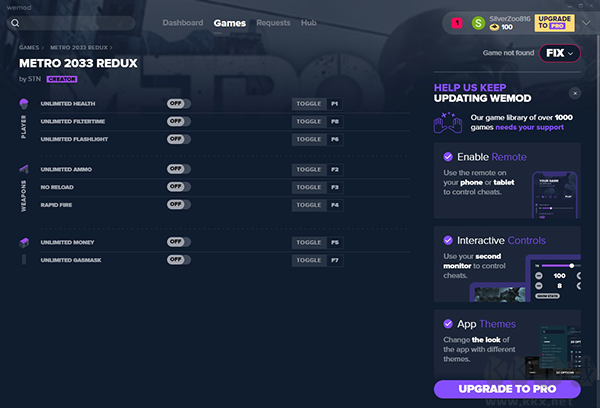Click the TOGGLE hotkey for No Reload
The height and width of the screenshot is (408, 600).
pos(309,187)
